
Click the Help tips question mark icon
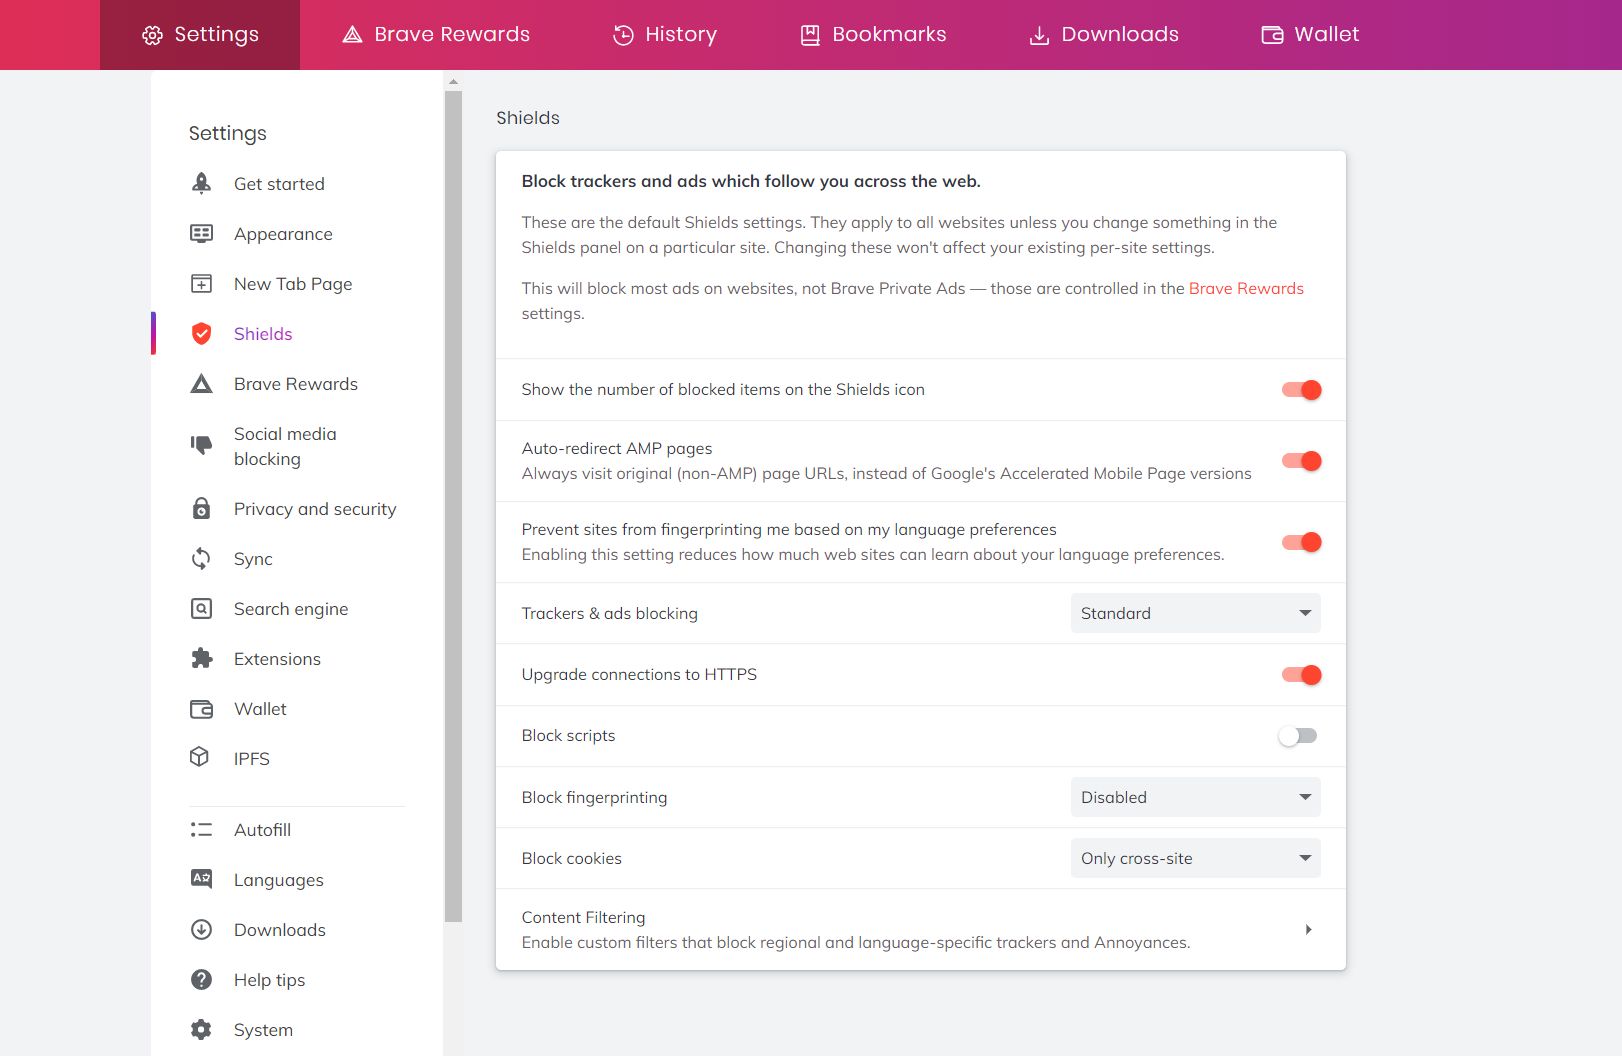[201, 979]
